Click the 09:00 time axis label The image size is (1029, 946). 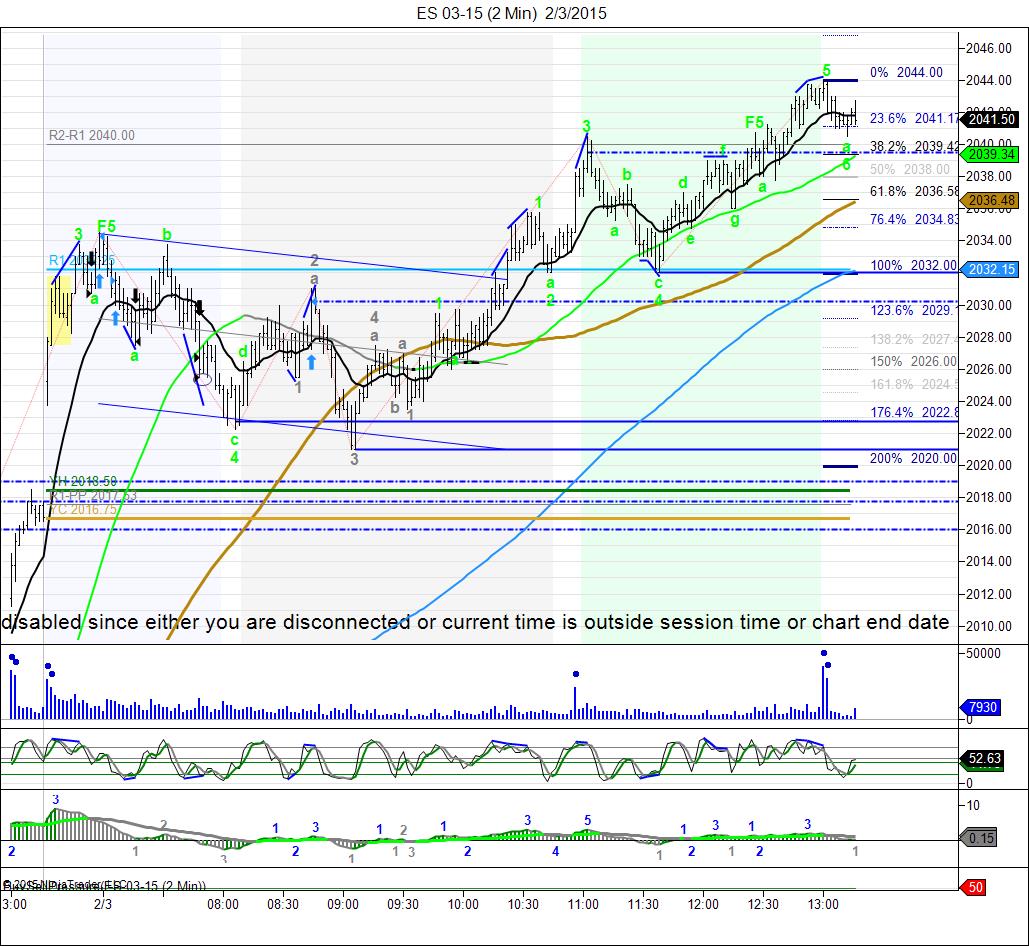(x=343, y=905)
